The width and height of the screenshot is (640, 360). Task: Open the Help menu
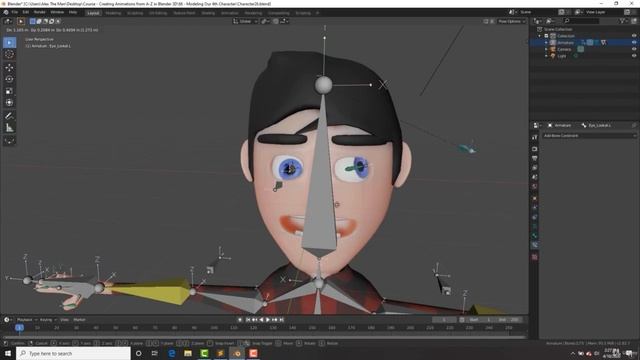coord(73,13)
